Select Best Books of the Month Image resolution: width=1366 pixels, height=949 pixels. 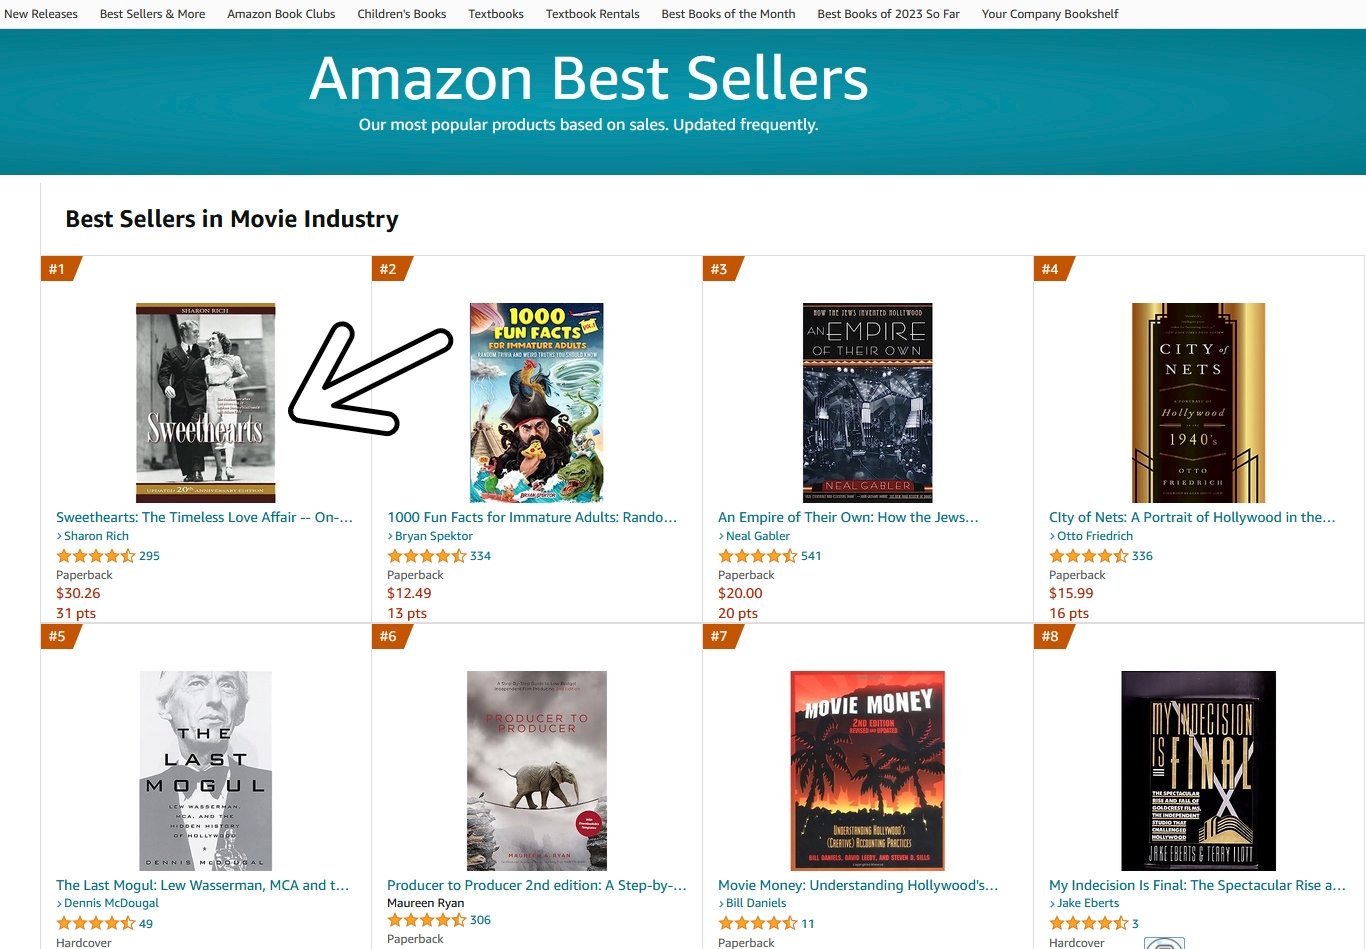tap(728, 14)
